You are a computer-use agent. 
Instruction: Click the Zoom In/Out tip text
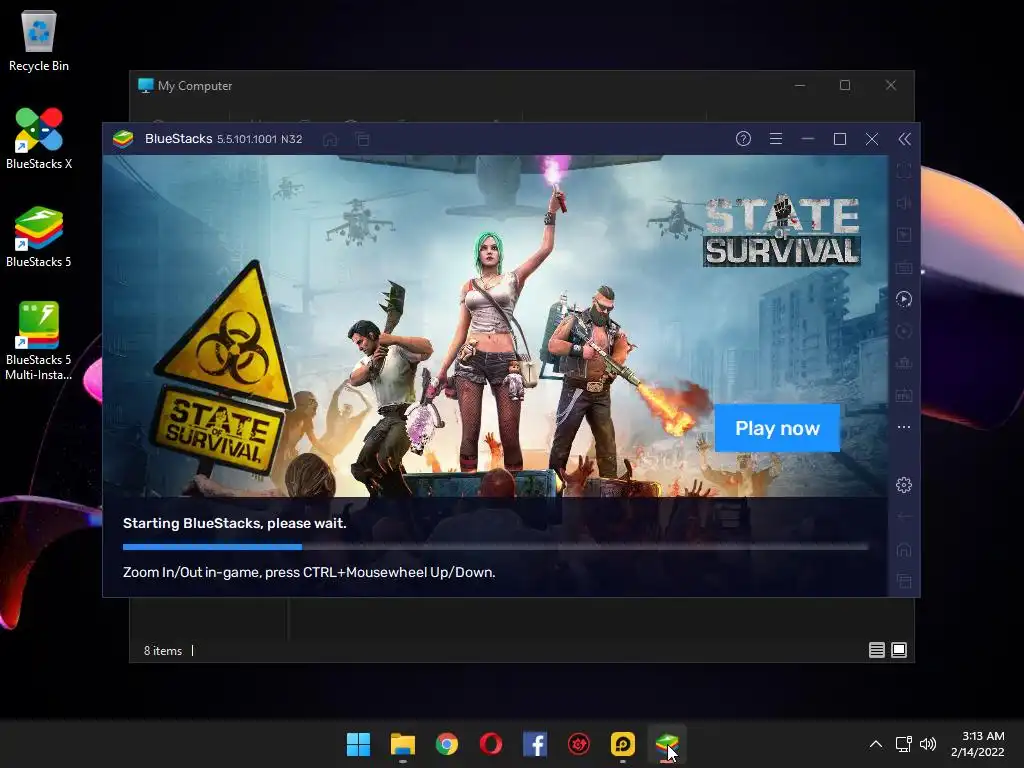309,572
